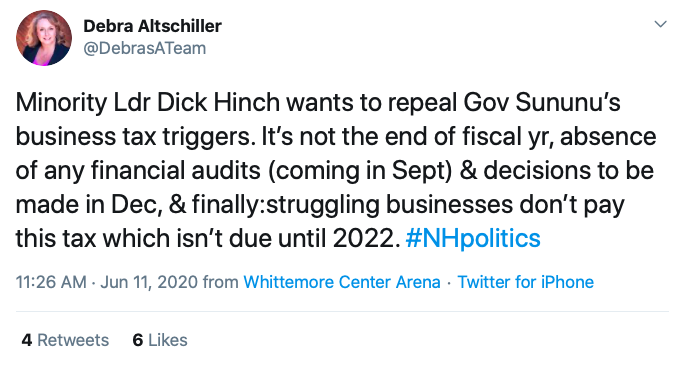The width and height of the screenshot is (686, 366).
Task: Click the likes count number 6
Action: point(138,340)
